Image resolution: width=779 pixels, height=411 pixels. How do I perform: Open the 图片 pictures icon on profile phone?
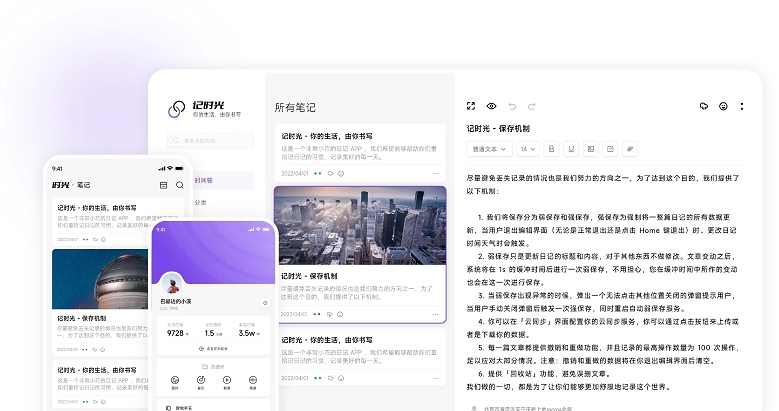click(175, 382)
